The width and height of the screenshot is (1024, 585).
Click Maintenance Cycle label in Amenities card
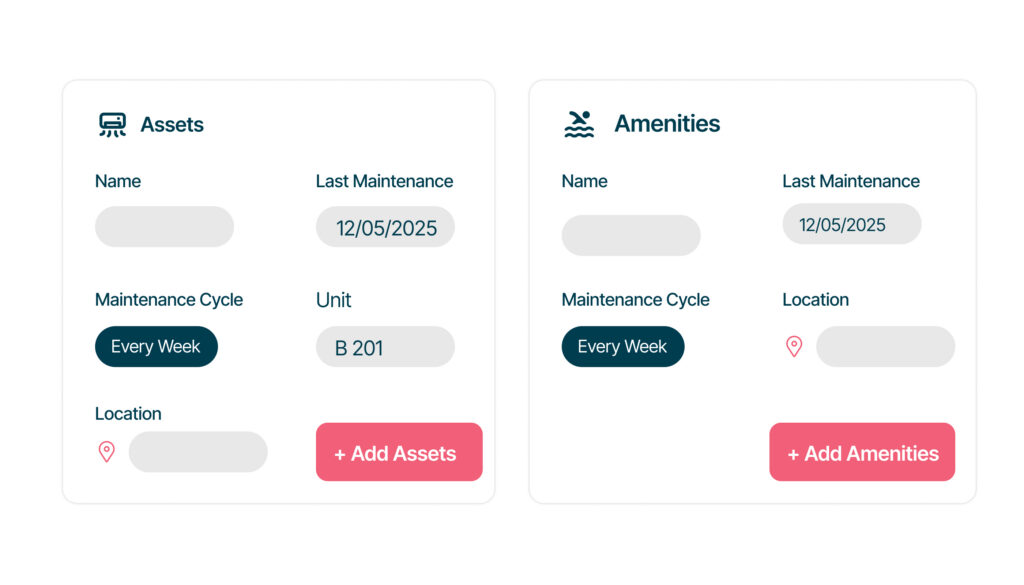(x=635, y=300)
